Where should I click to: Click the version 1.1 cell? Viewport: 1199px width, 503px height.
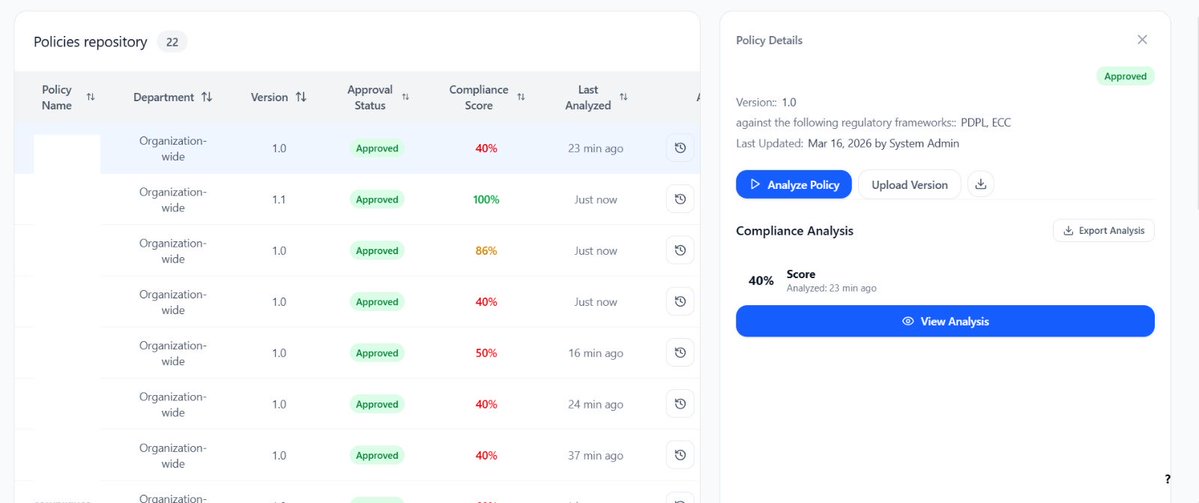pyautogui.click(x=279, y=200)
